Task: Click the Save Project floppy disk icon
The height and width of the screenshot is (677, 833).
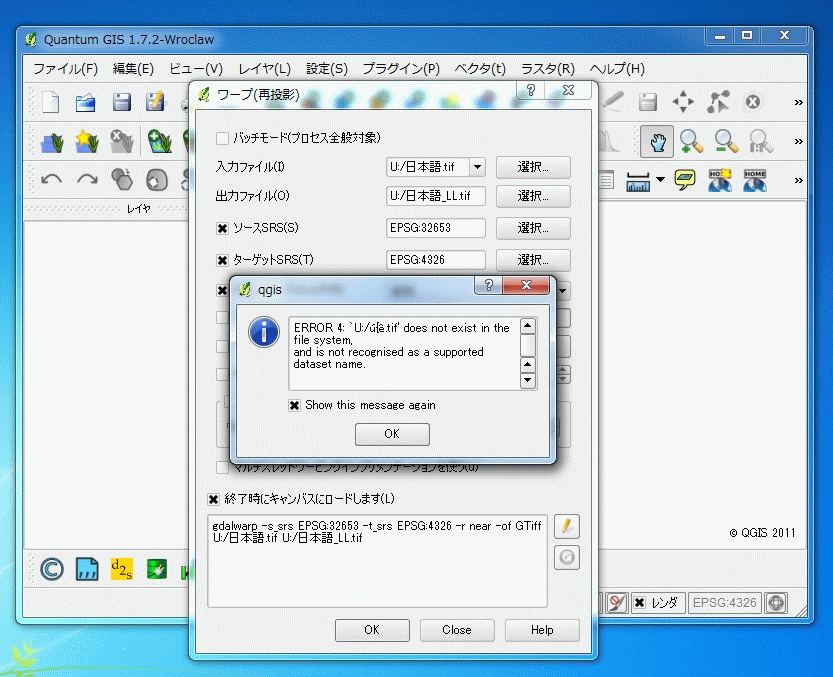Action: (x=121, y=102)
